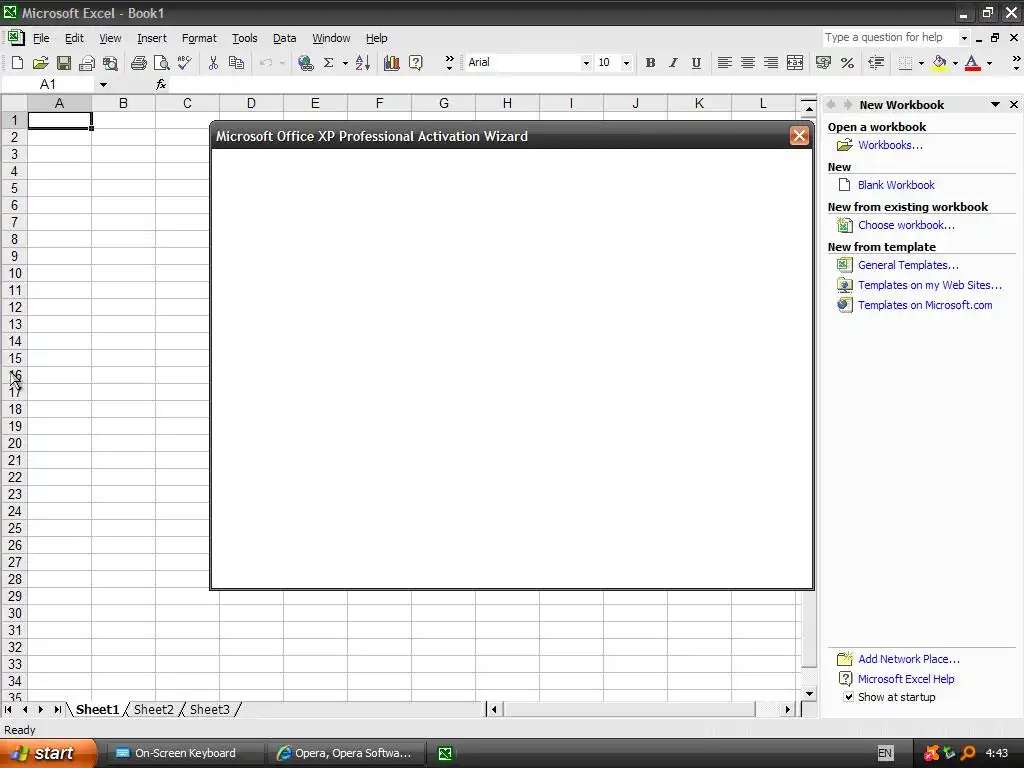The width and height of the screenshot is (1024, 768).
Task: Click the Choose workbook... link
Action: coord(906,225)
